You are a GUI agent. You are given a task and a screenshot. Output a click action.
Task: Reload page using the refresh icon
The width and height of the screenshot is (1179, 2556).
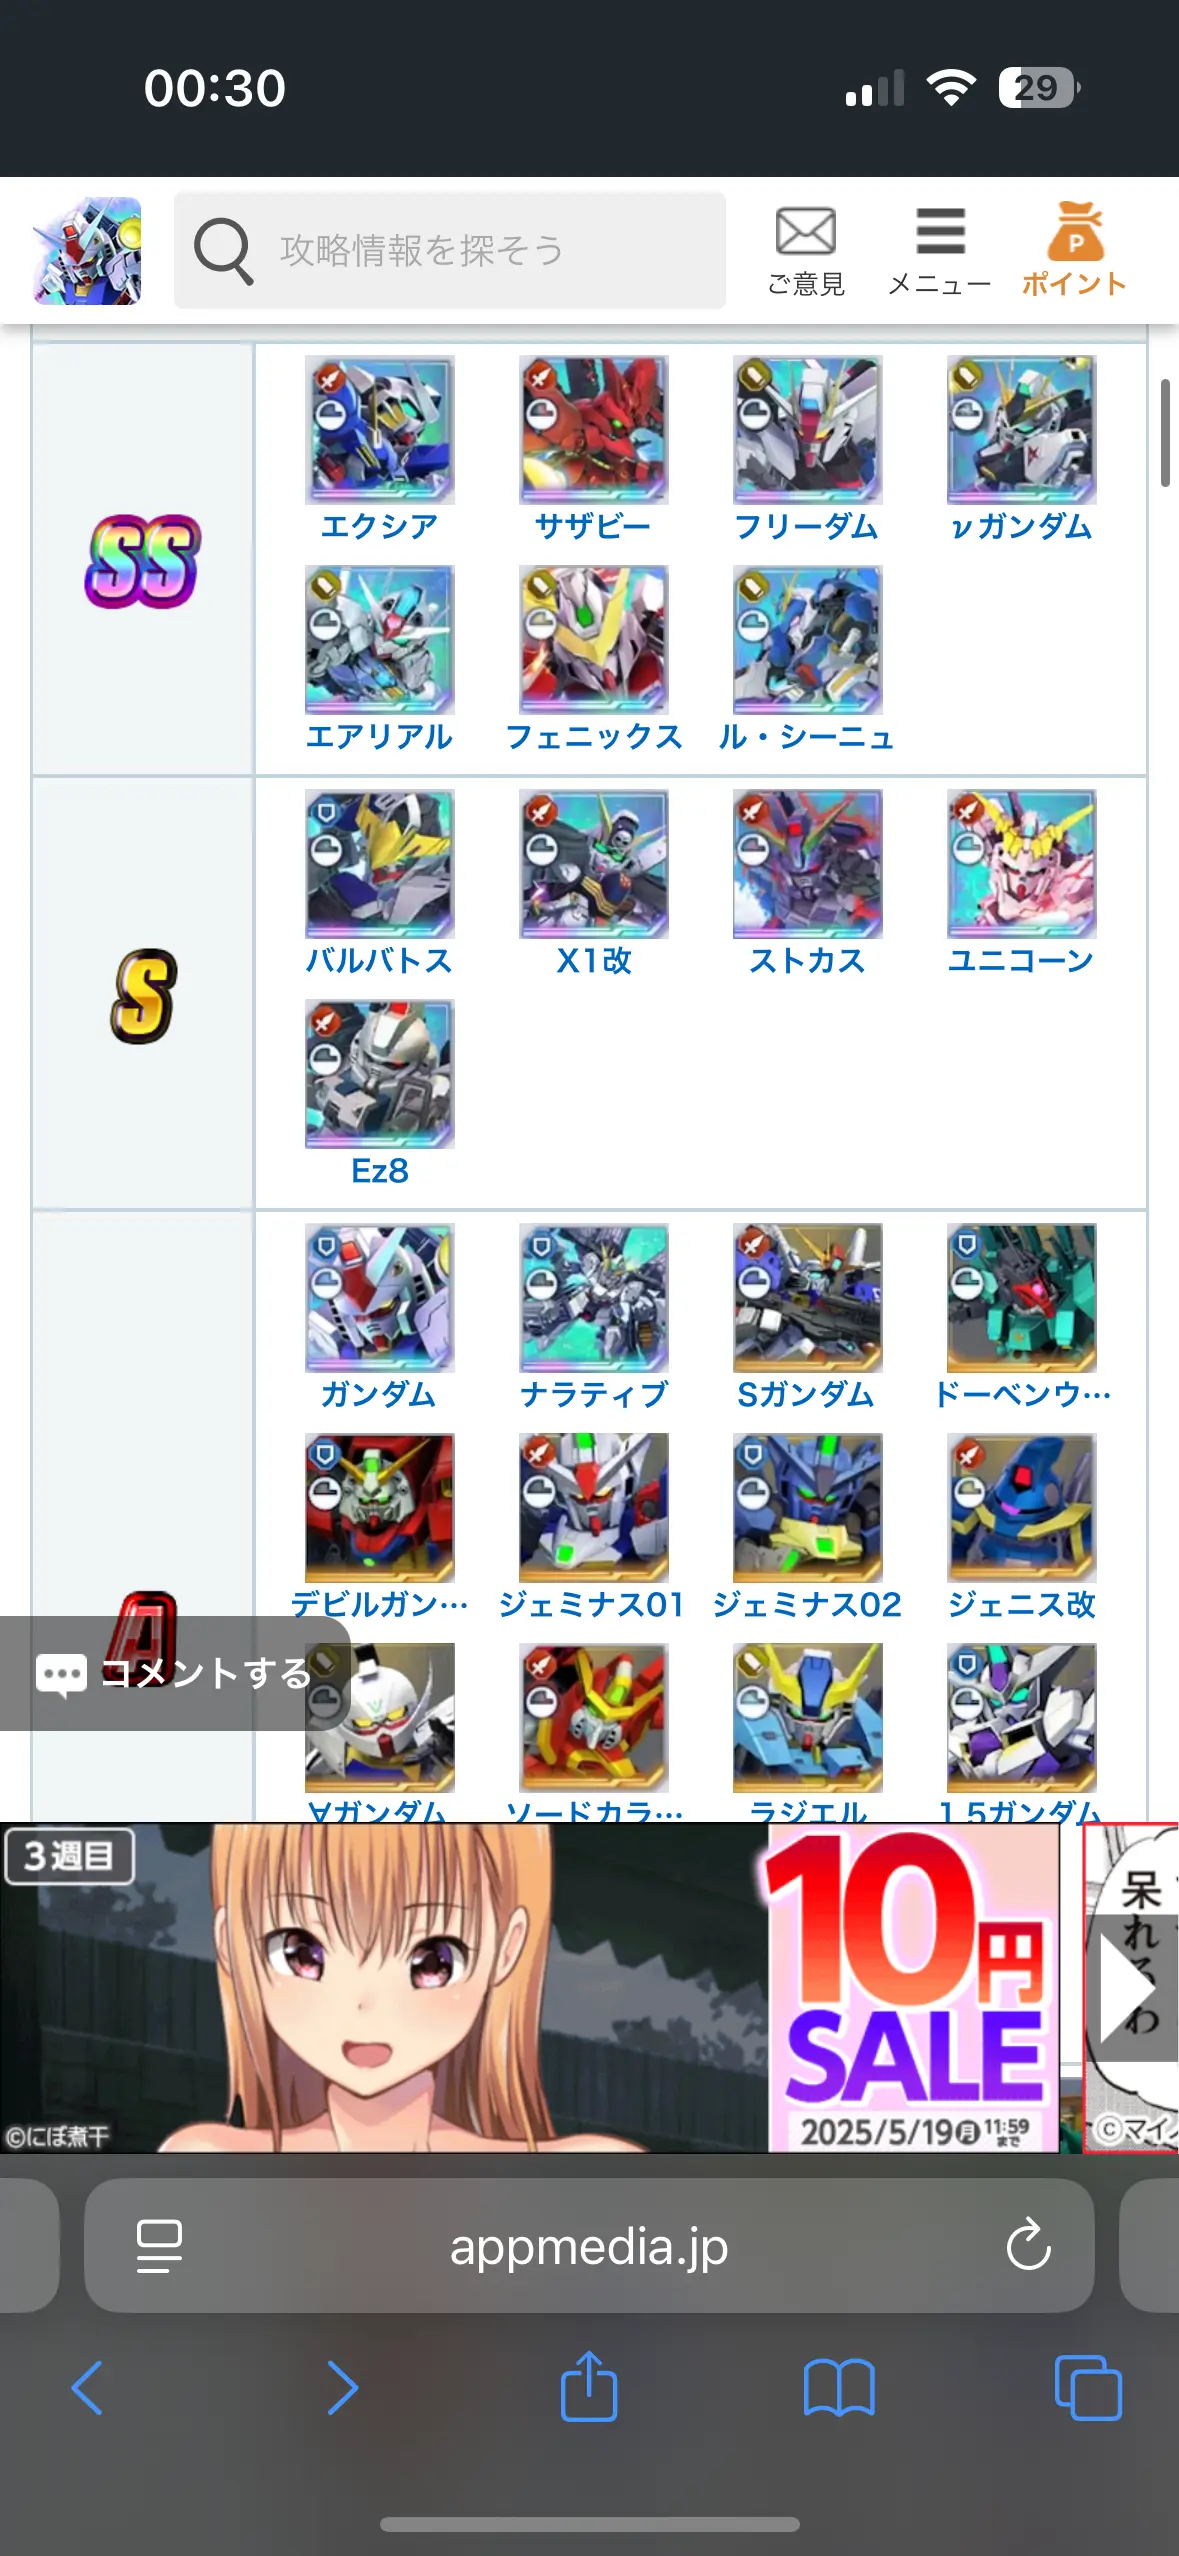1028,2246
